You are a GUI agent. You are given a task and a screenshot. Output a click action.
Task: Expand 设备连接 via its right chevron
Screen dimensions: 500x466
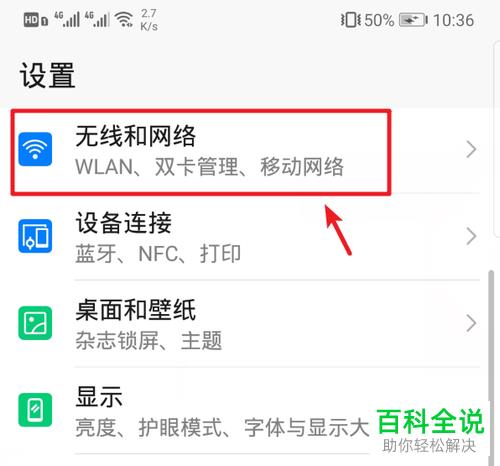coord(471,236)
